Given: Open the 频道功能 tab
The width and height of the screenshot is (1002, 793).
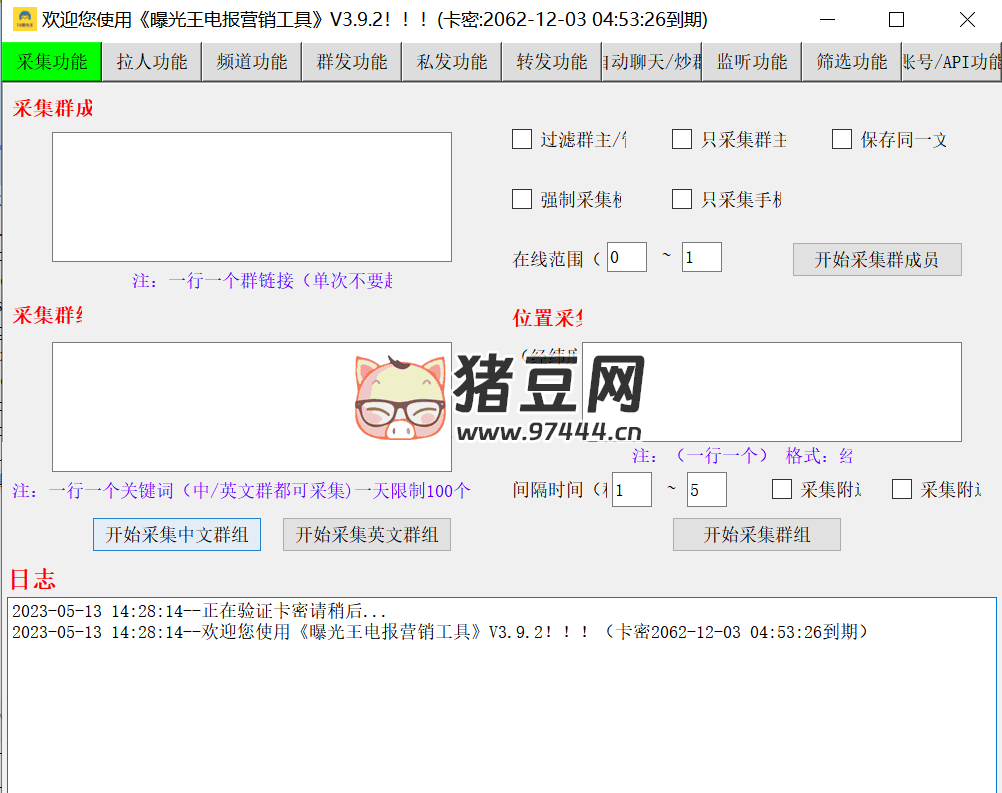Looking at the screenshot, I should (x=252, y=62).
